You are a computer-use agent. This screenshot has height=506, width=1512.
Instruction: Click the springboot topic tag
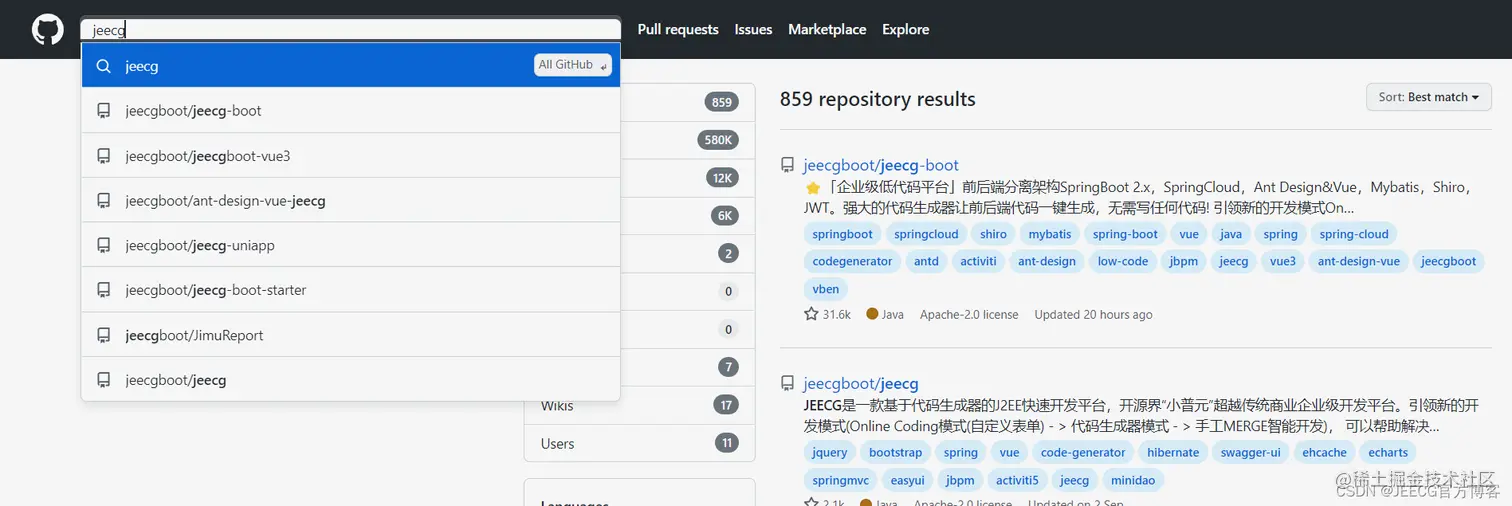click(x=842, y=234)
